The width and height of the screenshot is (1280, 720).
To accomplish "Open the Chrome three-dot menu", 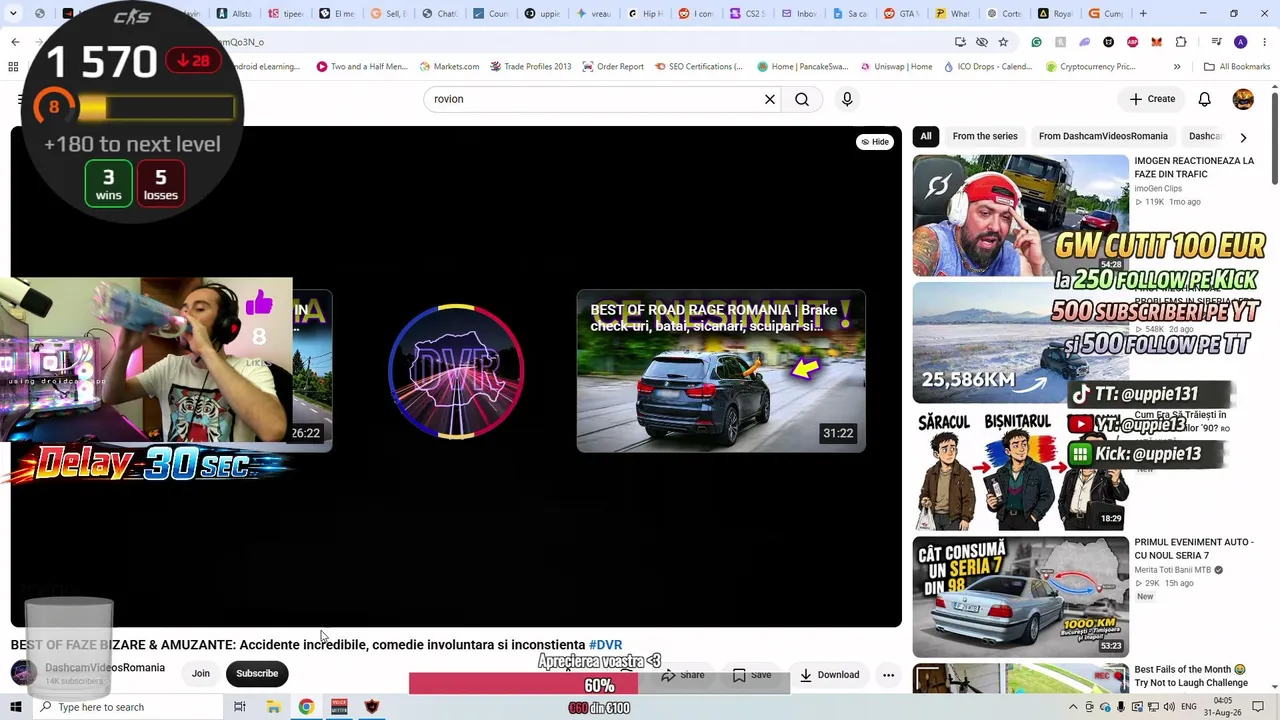I will pos(1265,42).
